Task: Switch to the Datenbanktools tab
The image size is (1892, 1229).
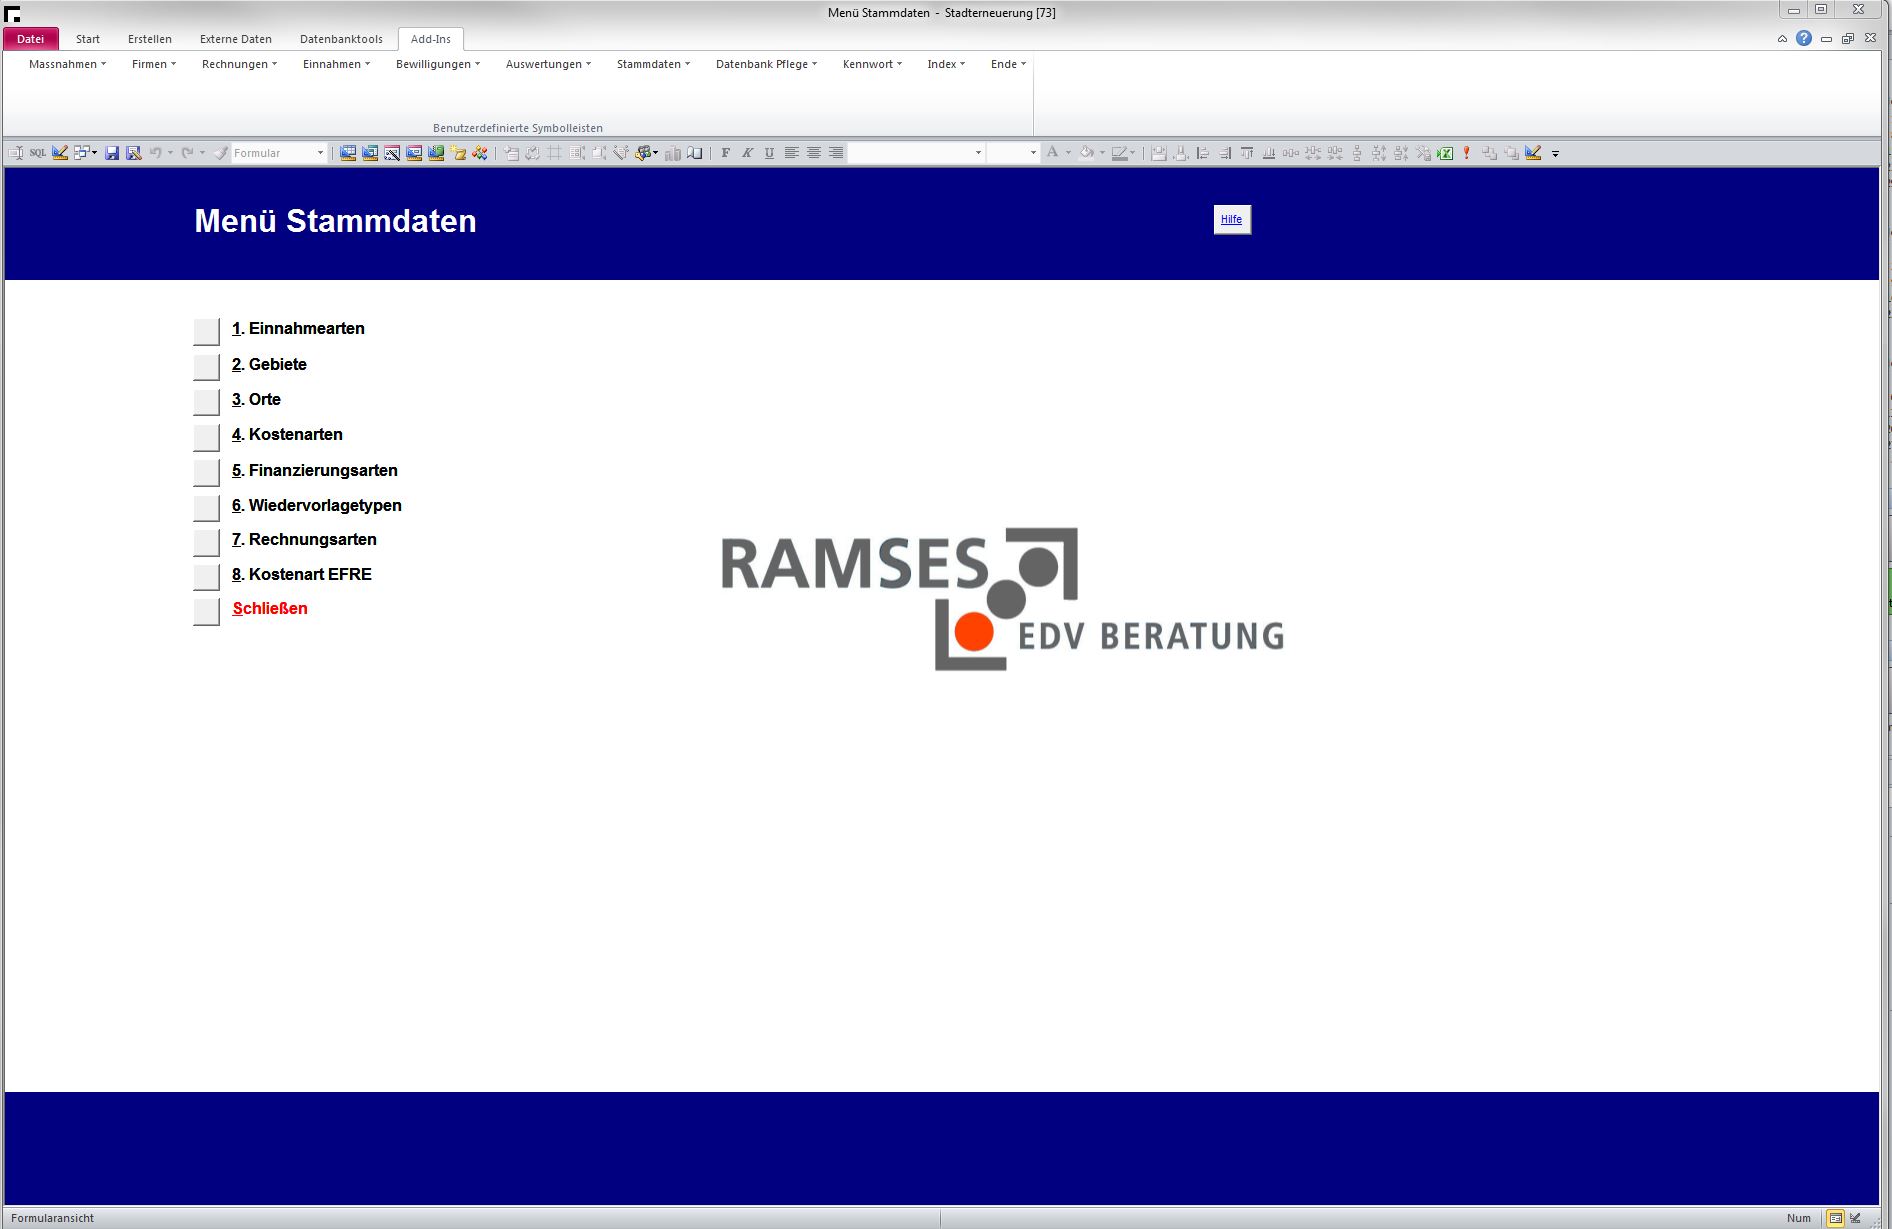Action: (341, 39)
